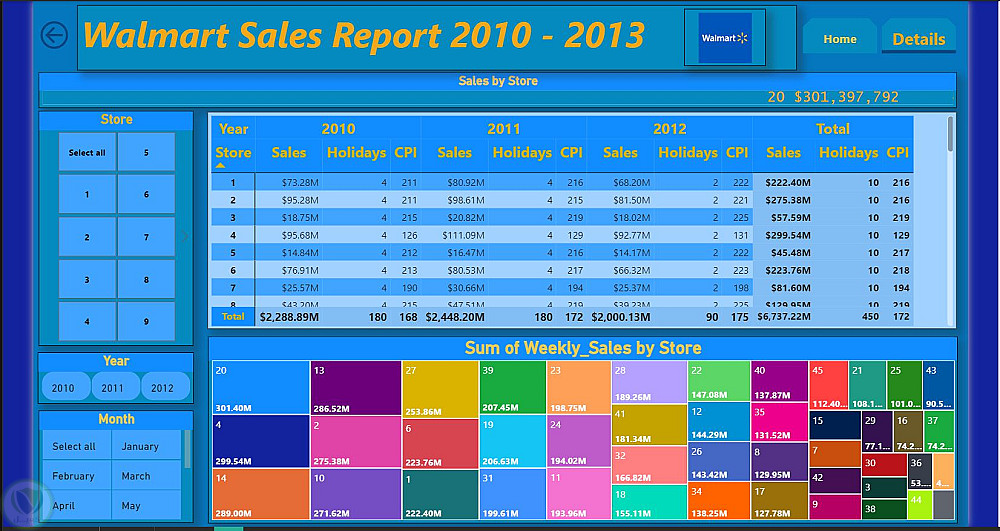The height and width of the screenshot is (531, 1000).
Task: Click store 27 yellow treemap tile
Action: (440, 389)
